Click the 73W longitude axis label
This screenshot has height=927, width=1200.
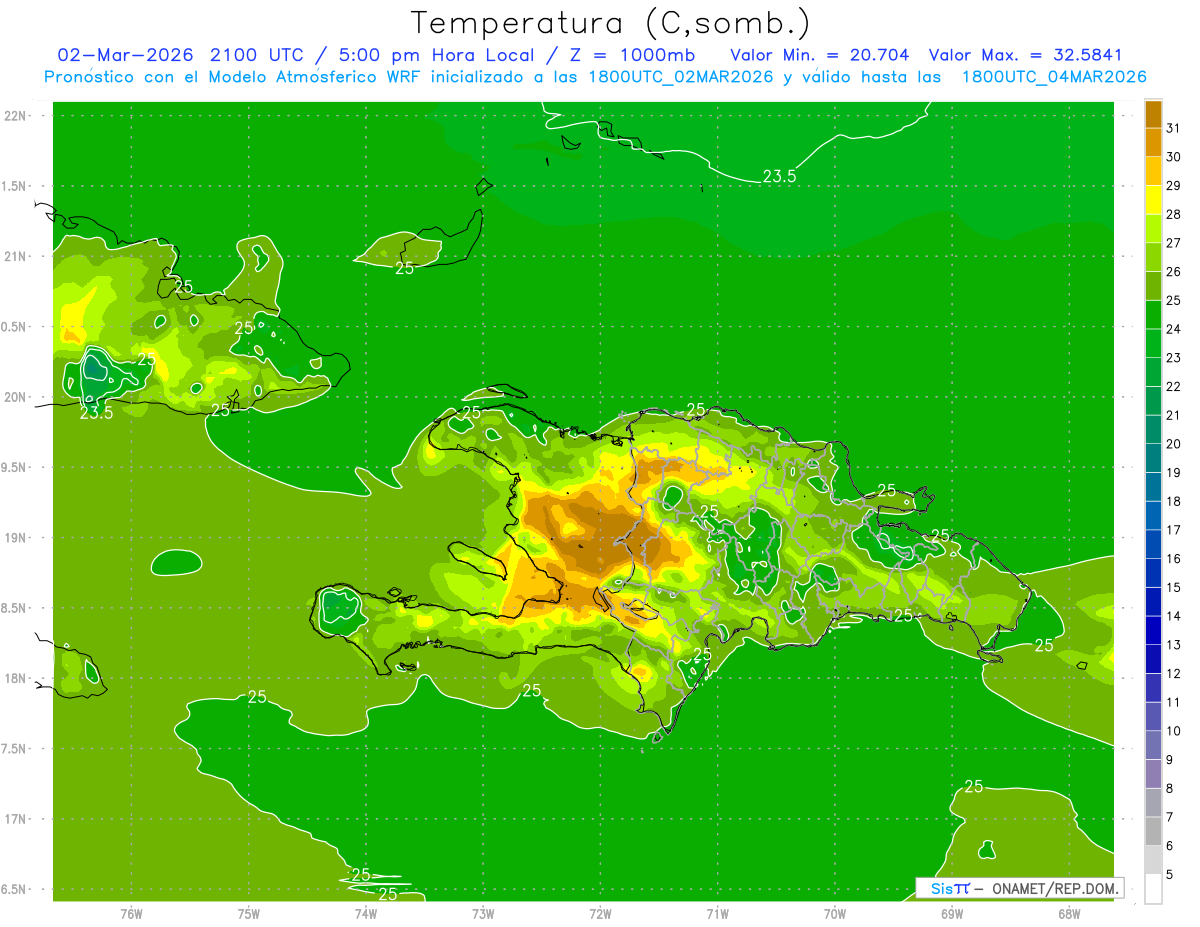point(483,914)
